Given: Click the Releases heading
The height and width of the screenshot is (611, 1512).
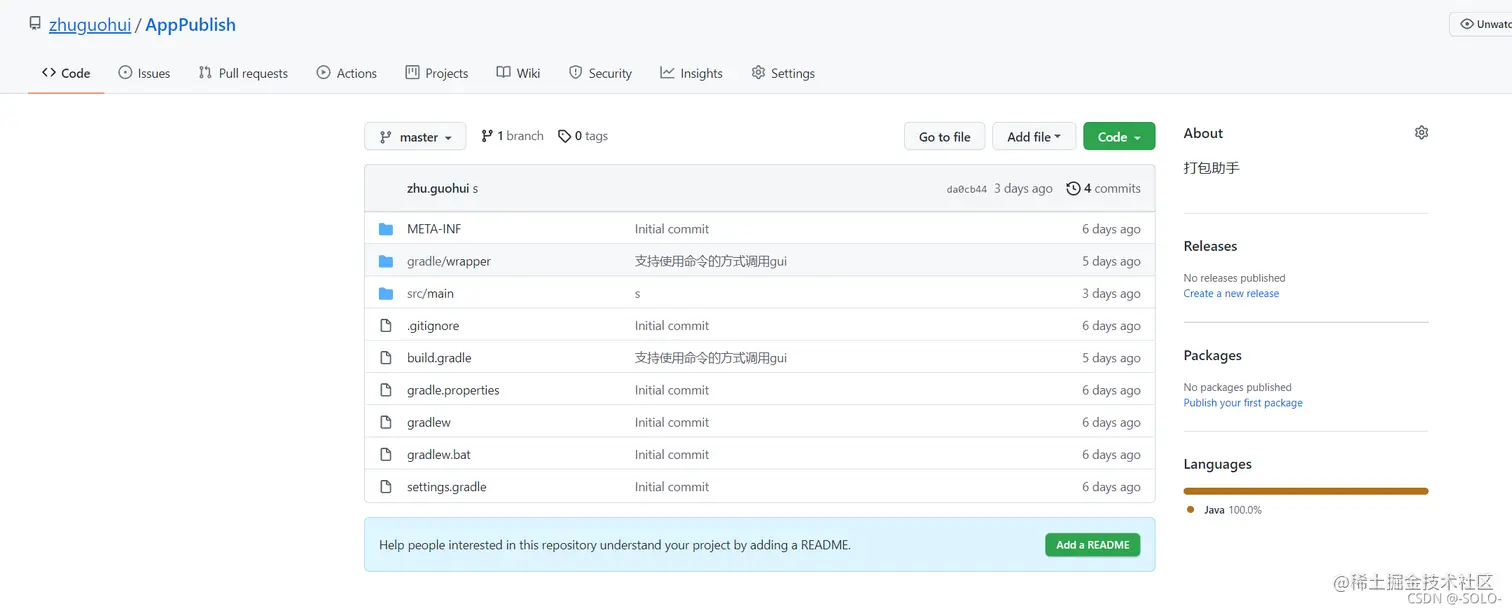Looking at the screenshot, I should pos(1210,246).
